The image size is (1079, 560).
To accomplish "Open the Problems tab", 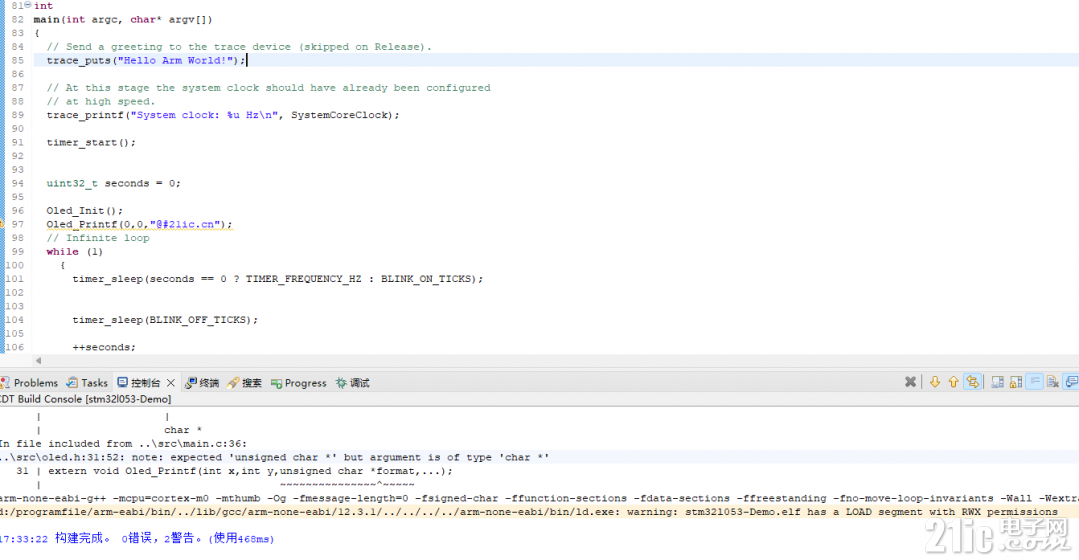I will click(x=30, y=383).
